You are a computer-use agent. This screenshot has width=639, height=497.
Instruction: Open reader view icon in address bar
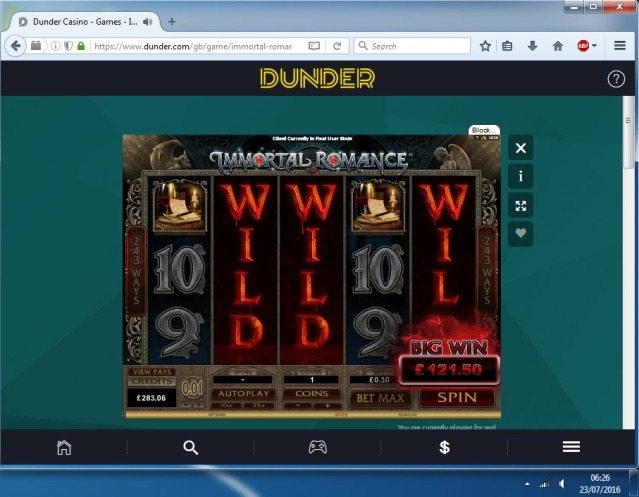(x=314, y=46)
